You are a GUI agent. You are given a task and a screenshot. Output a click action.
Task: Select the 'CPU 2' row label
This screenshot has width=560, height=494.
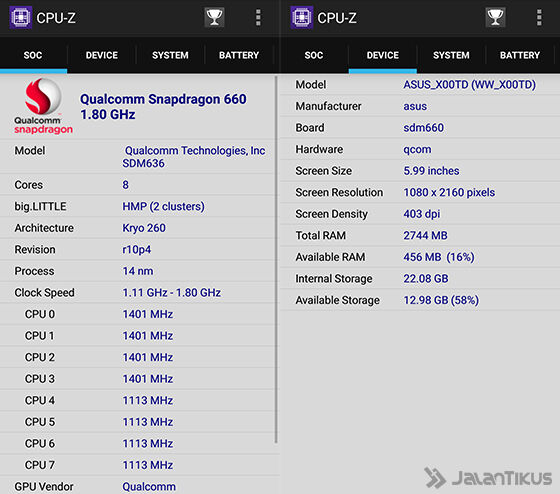[40, 357]
